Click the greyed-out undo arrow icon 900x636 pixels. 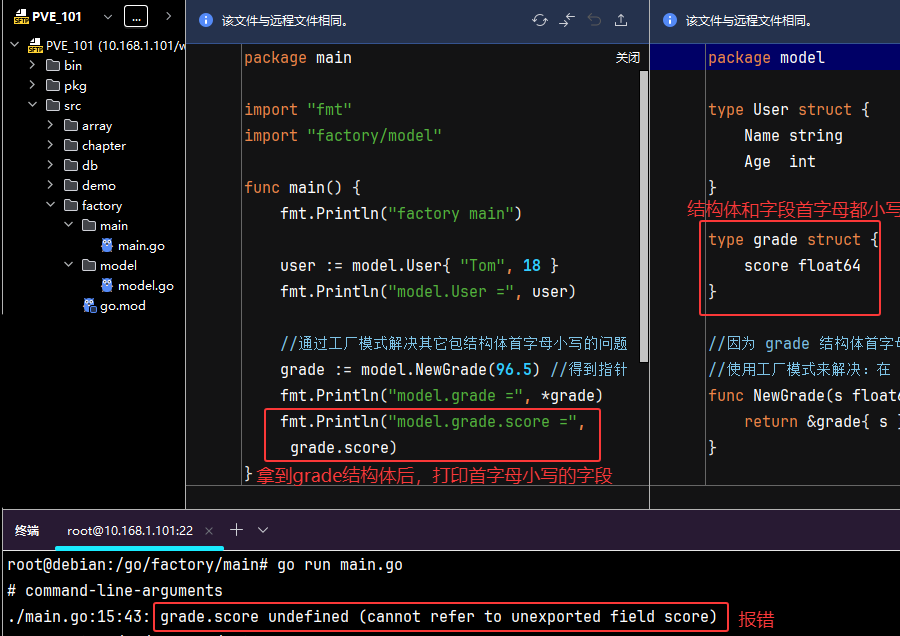point(594,20)
